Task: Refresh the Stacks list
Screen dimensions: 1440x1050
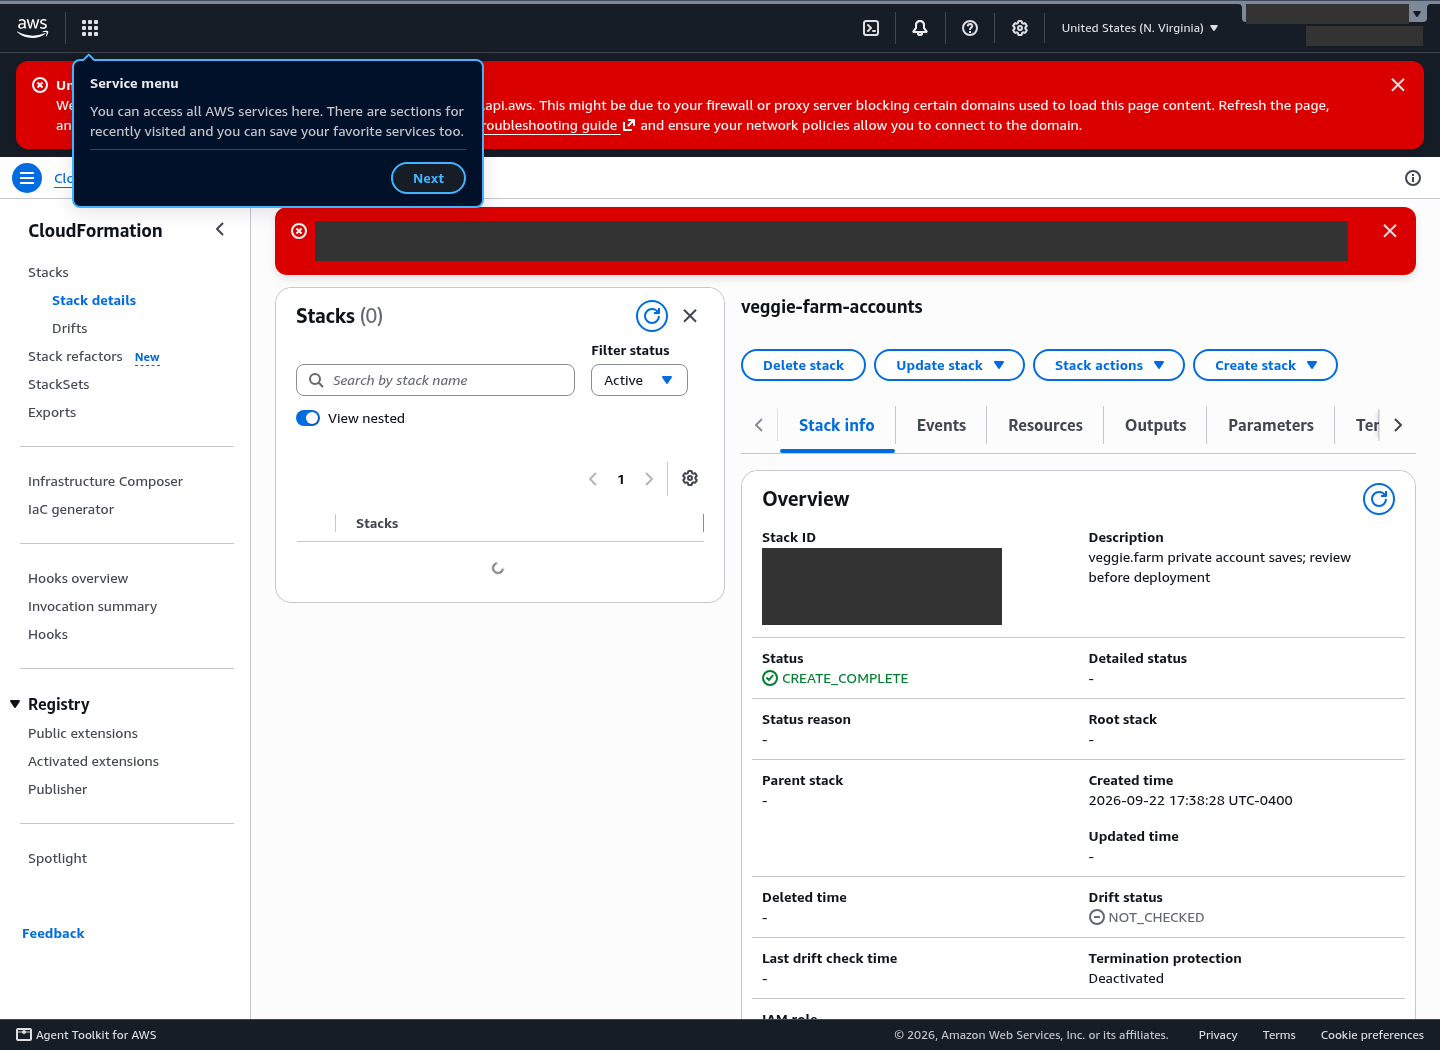Action: click(x=652, y=316)
